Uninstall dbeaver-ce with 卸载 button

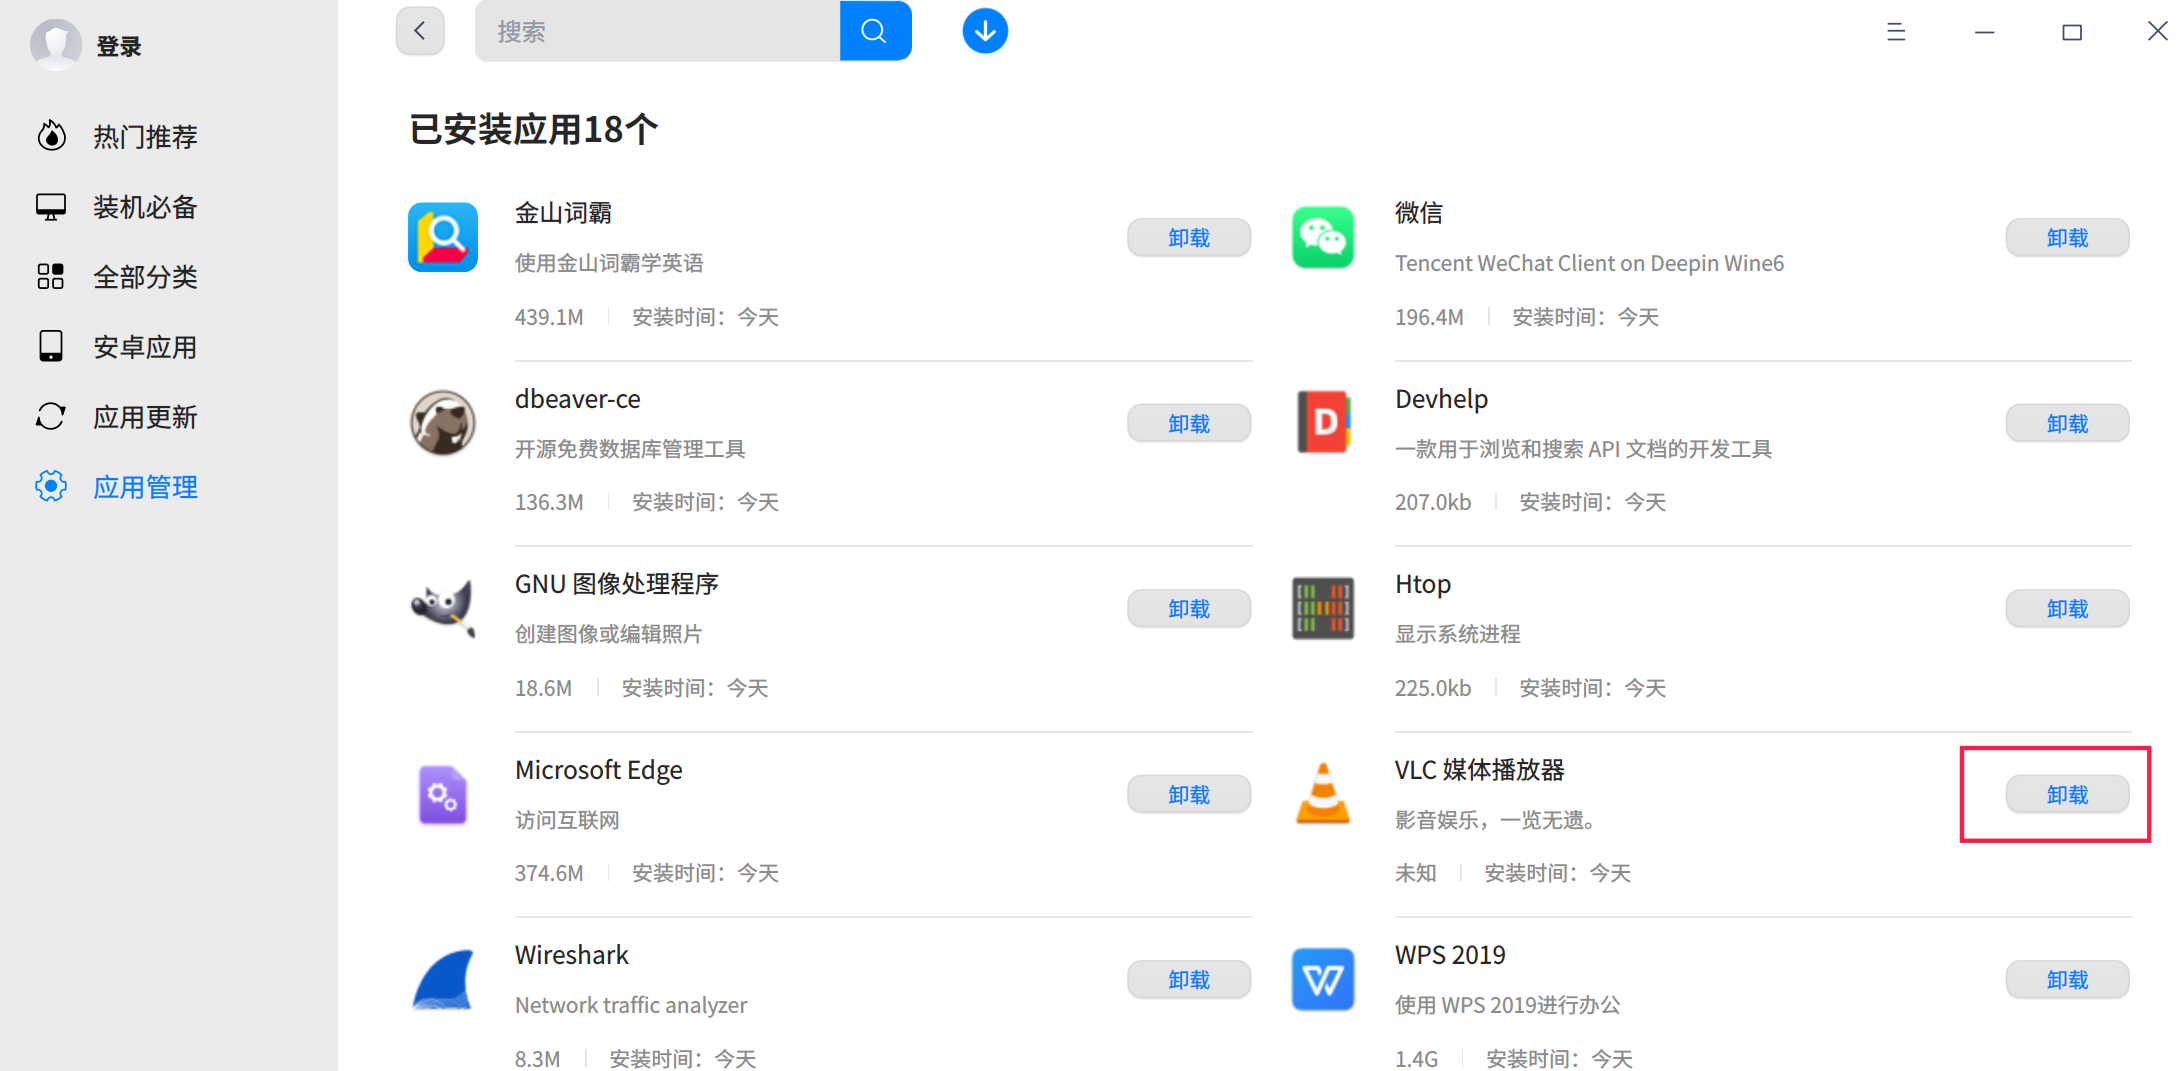[1189, 424]
